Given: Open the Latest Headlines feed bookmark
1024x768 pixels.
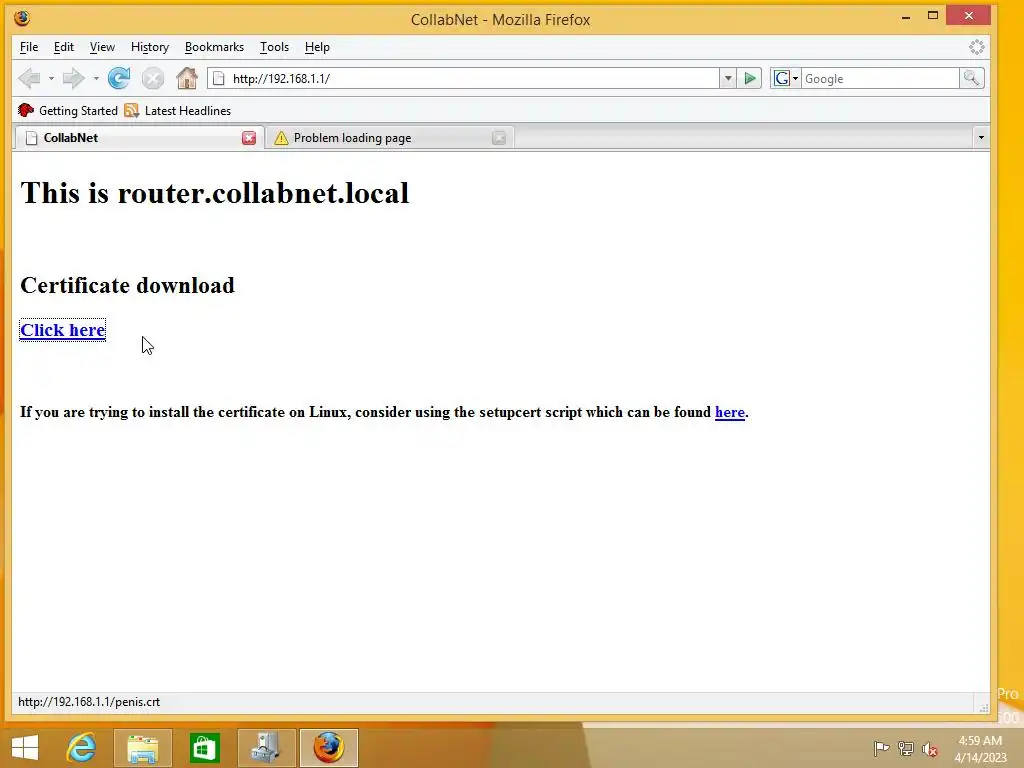Looking at the screenshot, I should pos(178,110).
